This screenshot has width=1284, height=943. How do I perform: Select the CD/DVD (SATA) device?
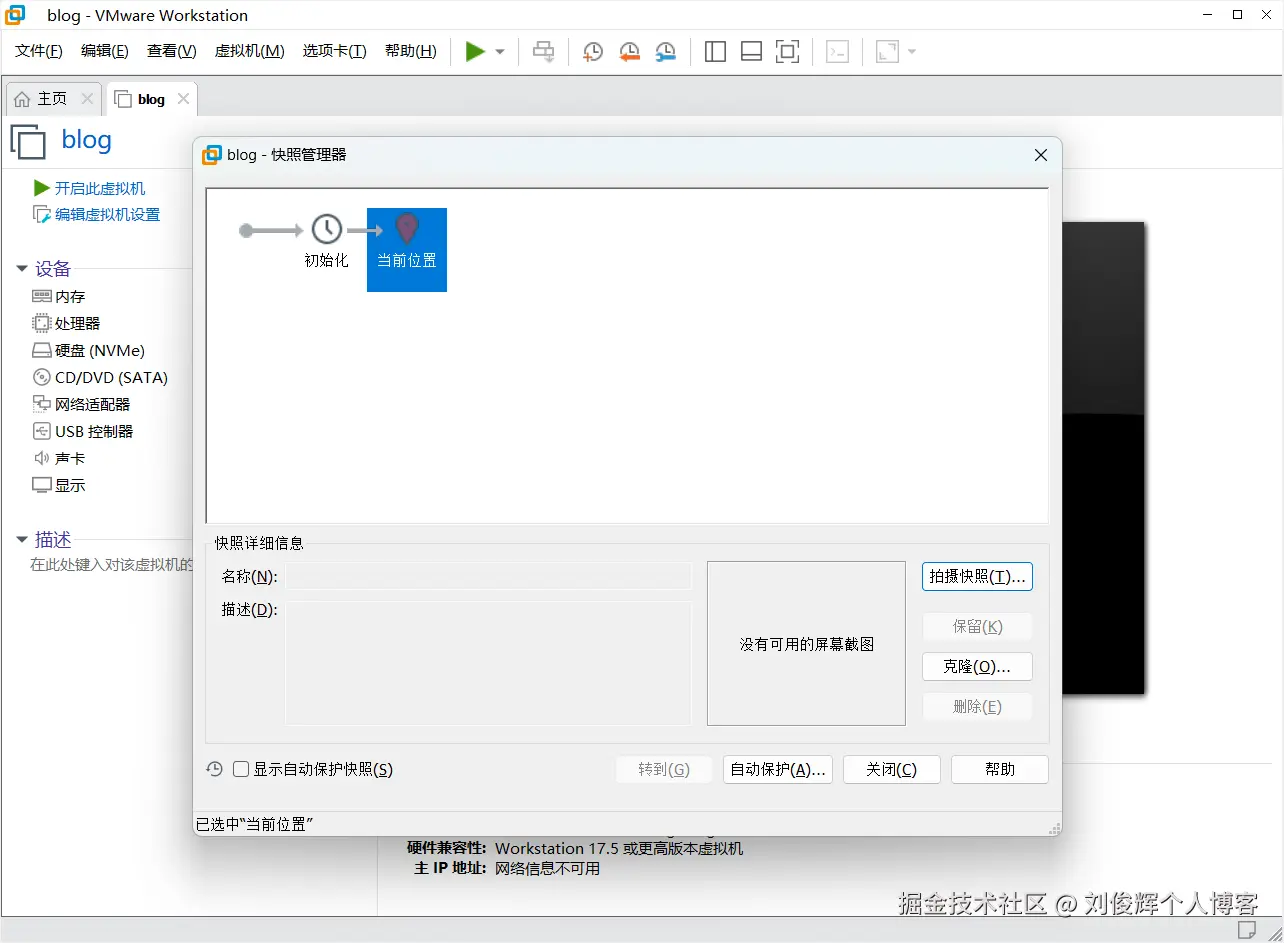click(100, 377)
